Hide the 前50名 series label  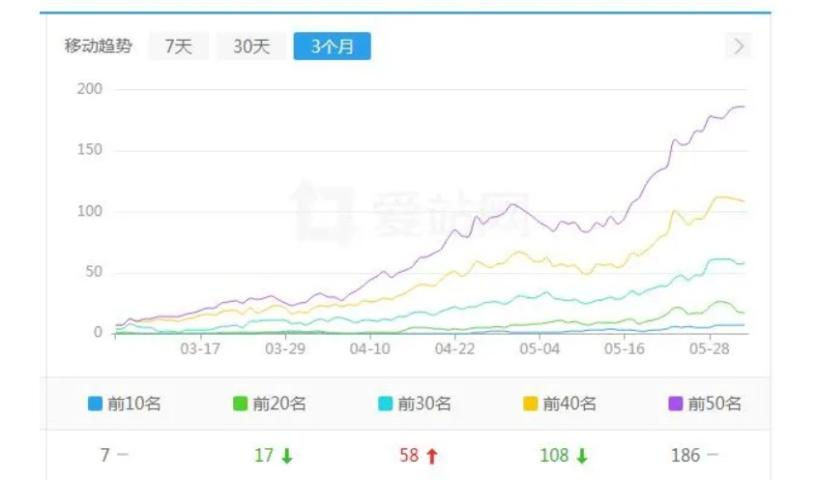tap(714, 404)
